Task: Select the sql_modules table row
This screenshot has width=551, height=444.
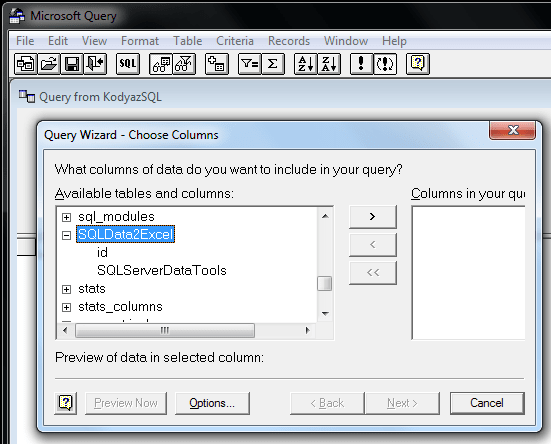Action: 116,217
